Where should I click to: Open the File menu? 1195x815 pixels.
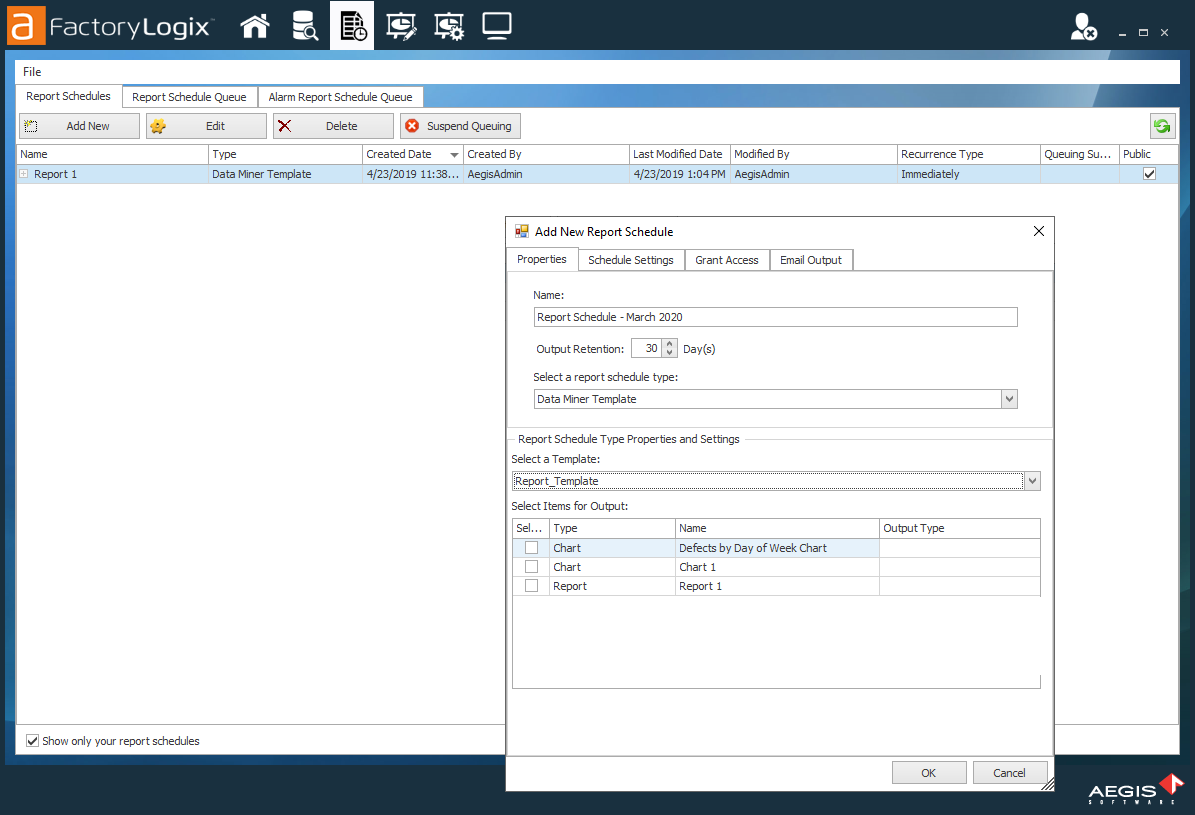32,71
